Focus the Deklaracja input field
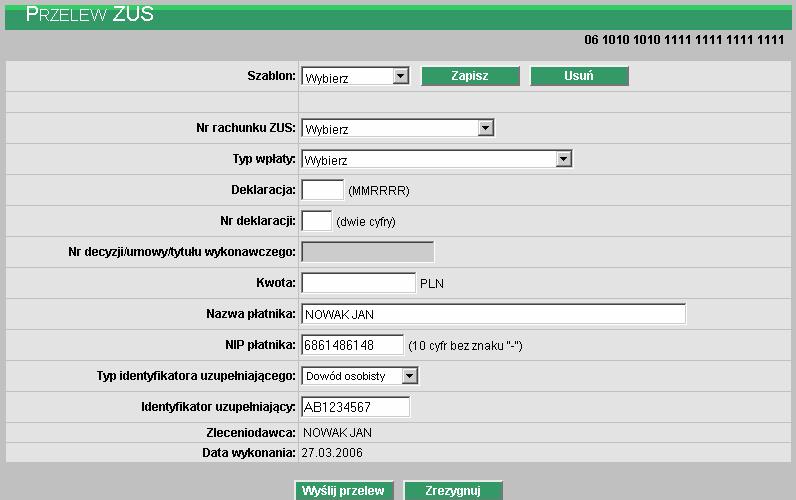Image resolution: width=796 pixels, height=500 pixels. (x=322, y=190)
